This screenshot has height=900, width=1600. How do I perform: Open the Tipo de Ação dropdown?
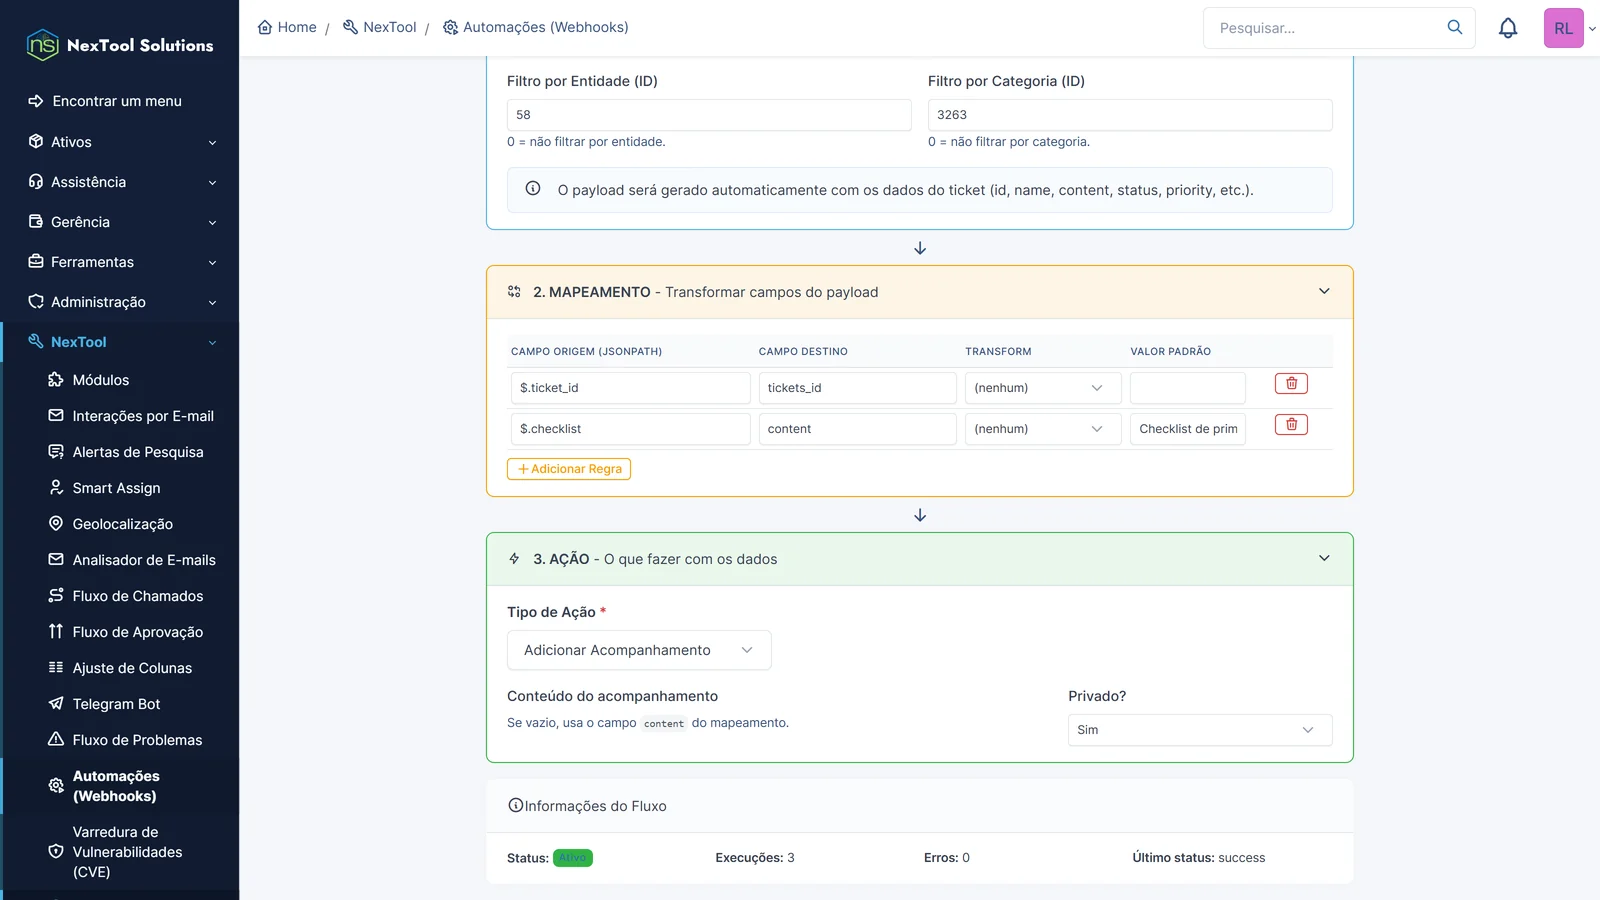point(639,650)
